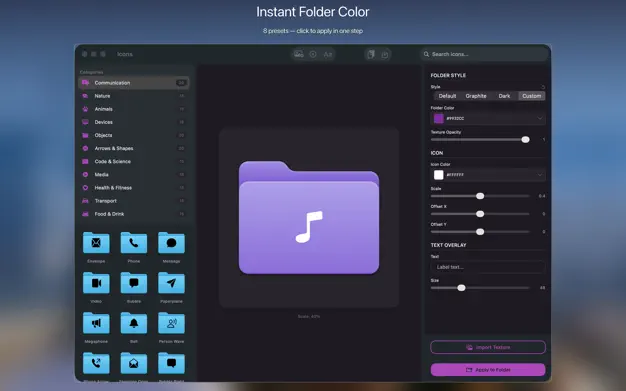Open the Objects category
The width and height of the screenshot is (626, 391).
tap(133, 135)
